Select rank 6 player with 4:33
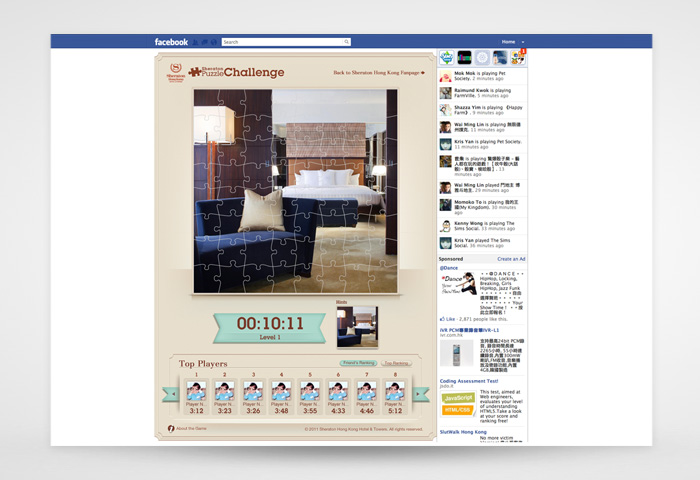700x480 pixels. tap(338, 397)
